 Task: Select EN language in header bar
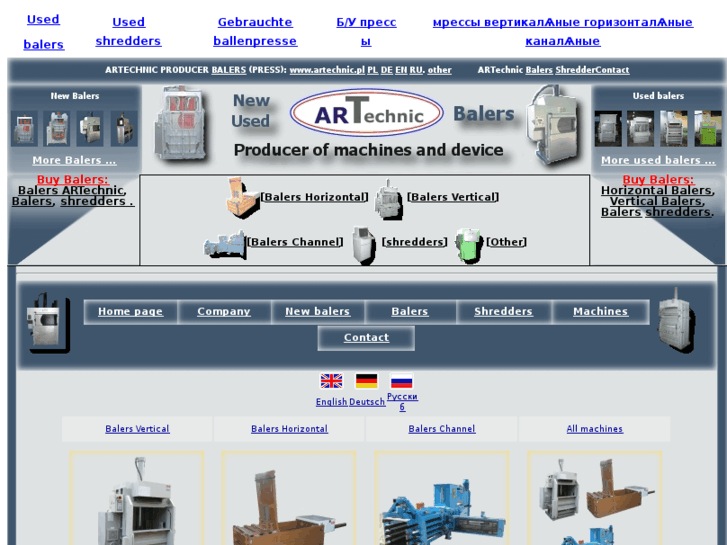[401, 70]
